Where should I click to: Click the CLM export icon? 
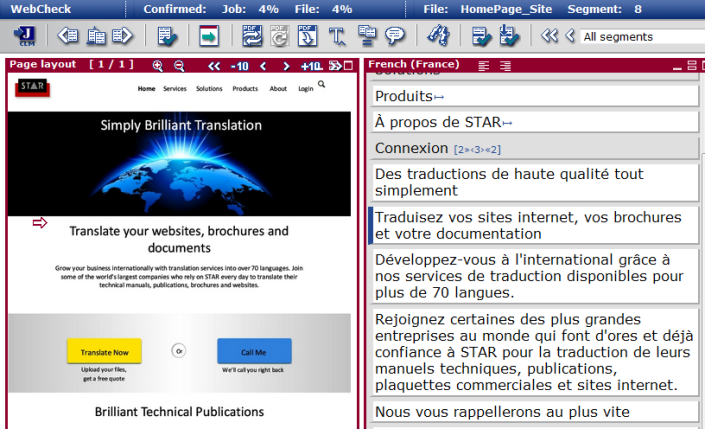point(25,36)
